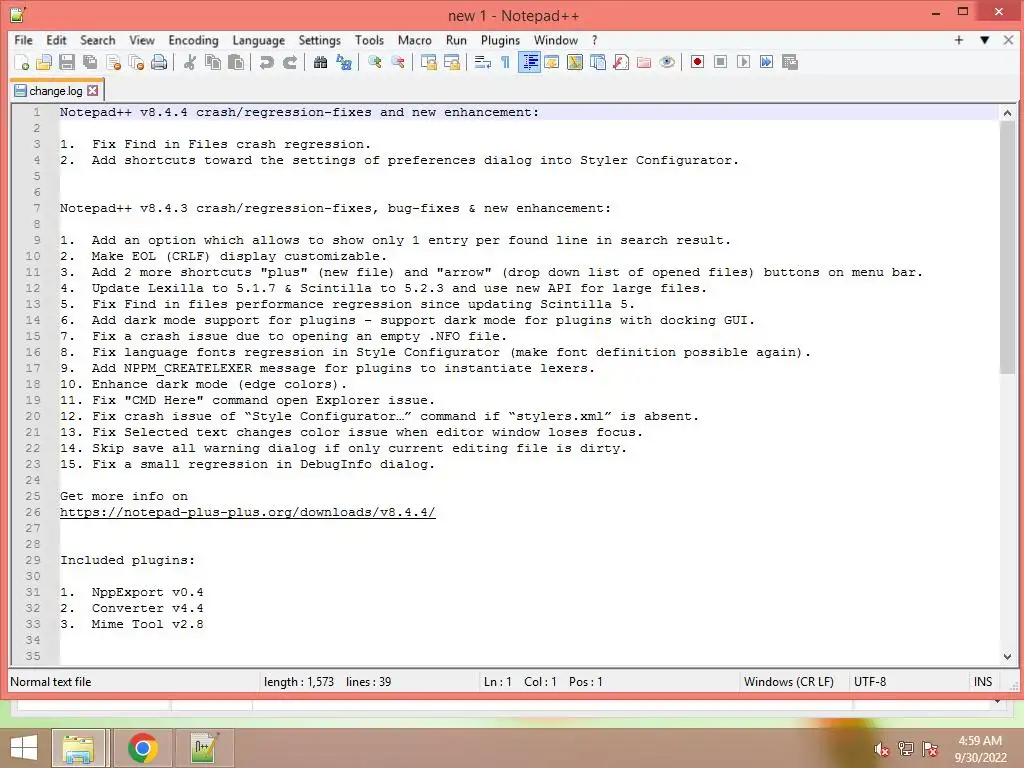This screenshot has width=1024, height=768.
Task: Open Define your language toolbar icon
Action: [x=552, y=62]
